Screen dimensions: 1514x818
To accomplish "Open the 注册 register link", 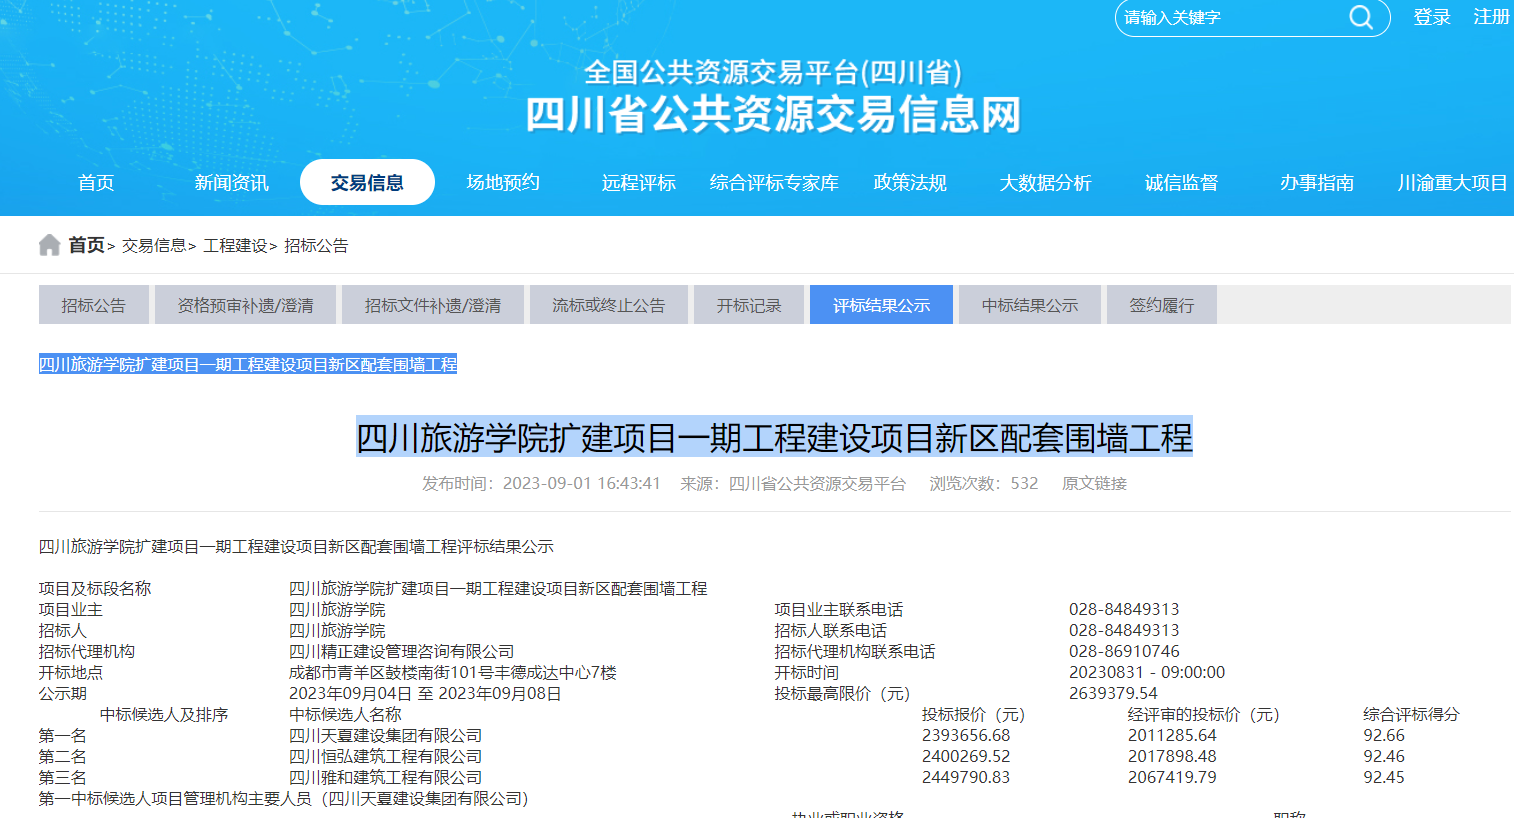I will pos(1491,17).
